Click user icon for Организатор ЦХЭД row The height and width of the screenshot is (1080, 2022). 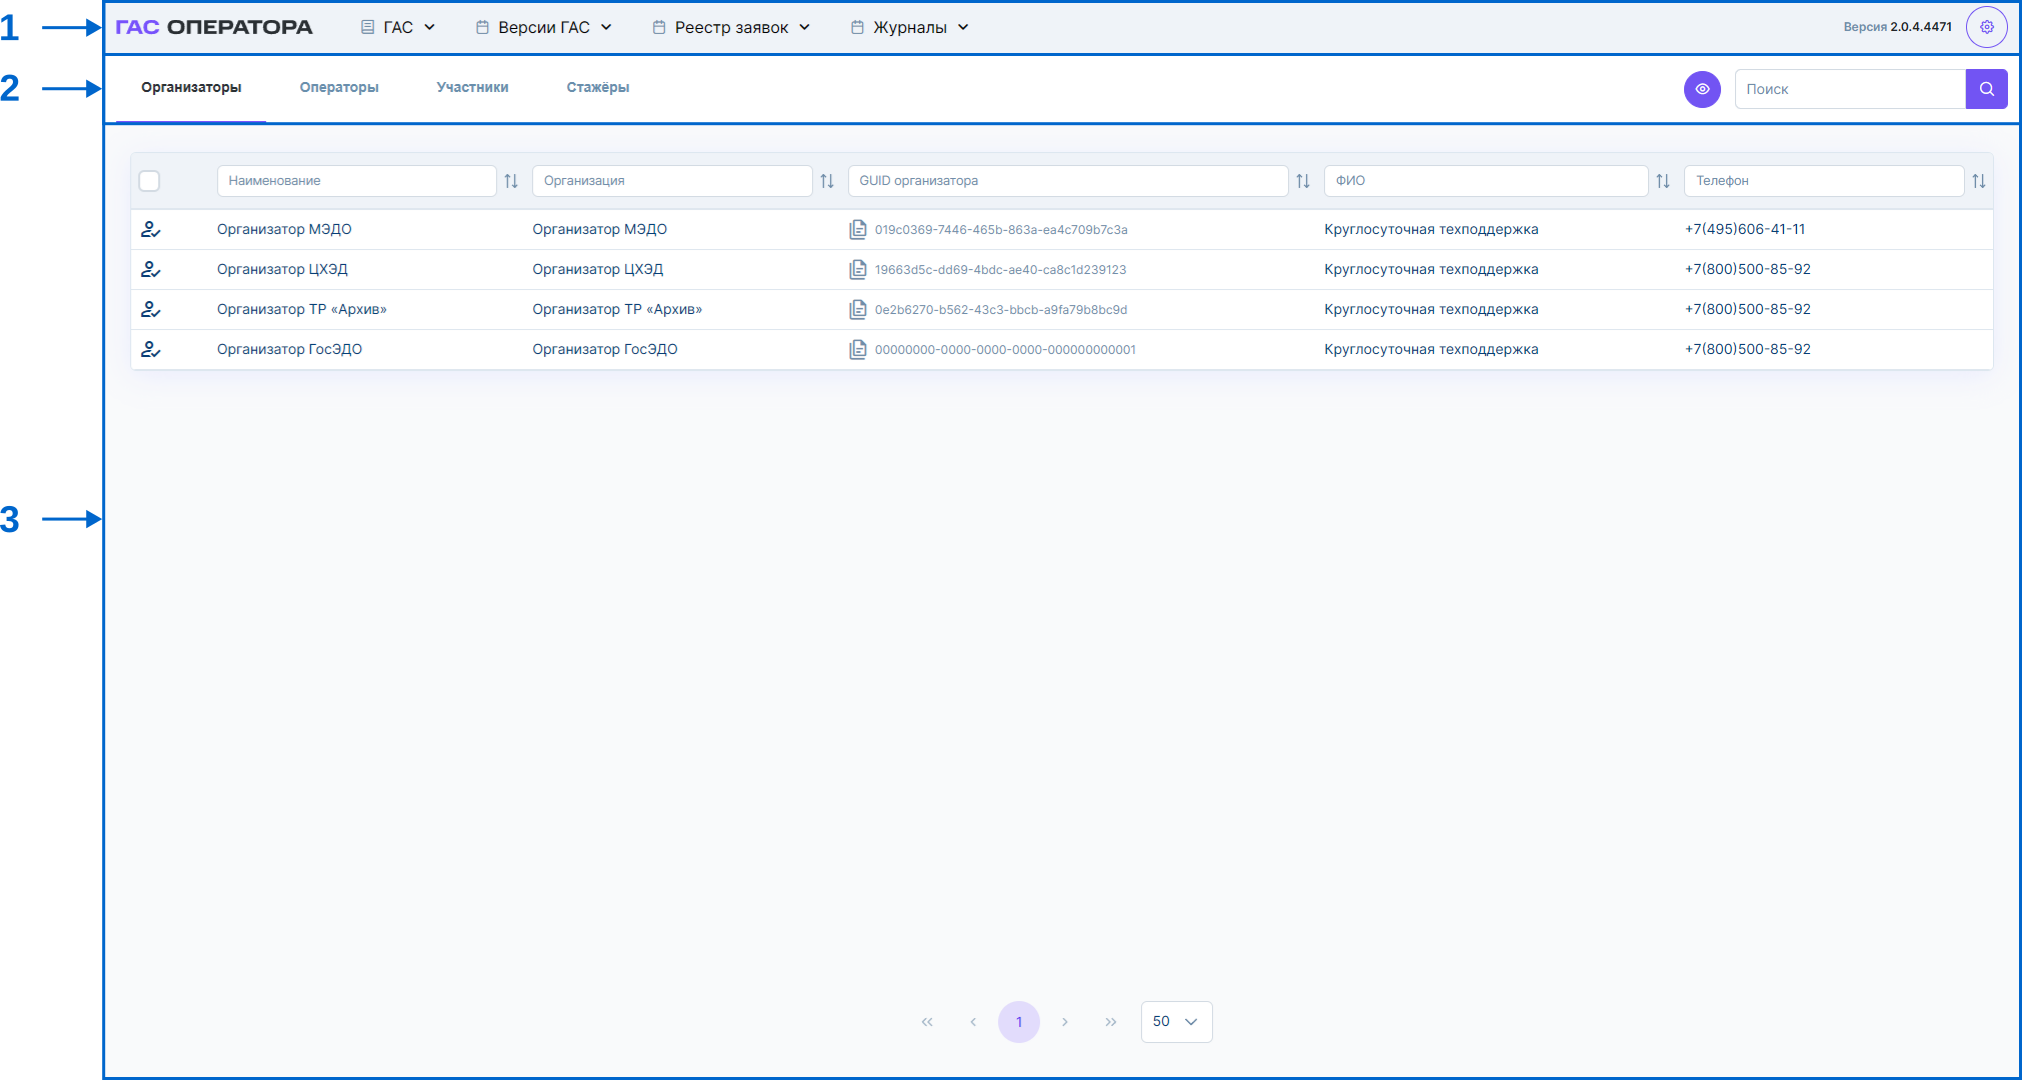point(150,269)
